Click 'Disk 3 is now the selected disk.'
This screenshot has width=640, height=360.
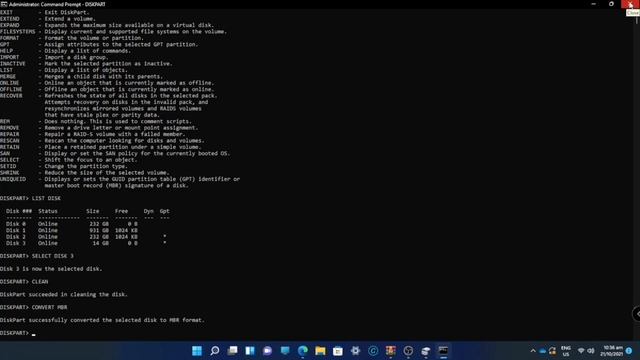pos(51,269)
